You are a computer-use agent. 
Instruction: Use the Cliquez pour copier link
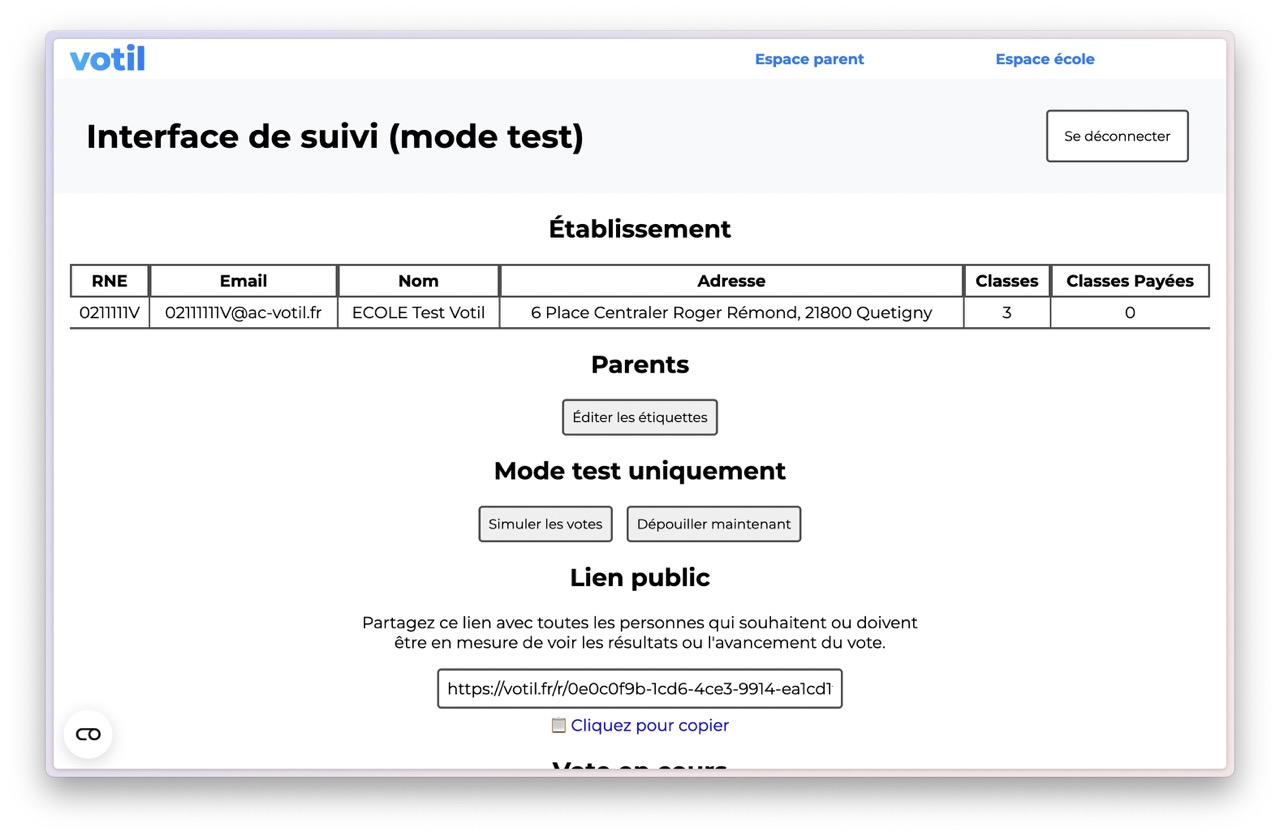650,725
